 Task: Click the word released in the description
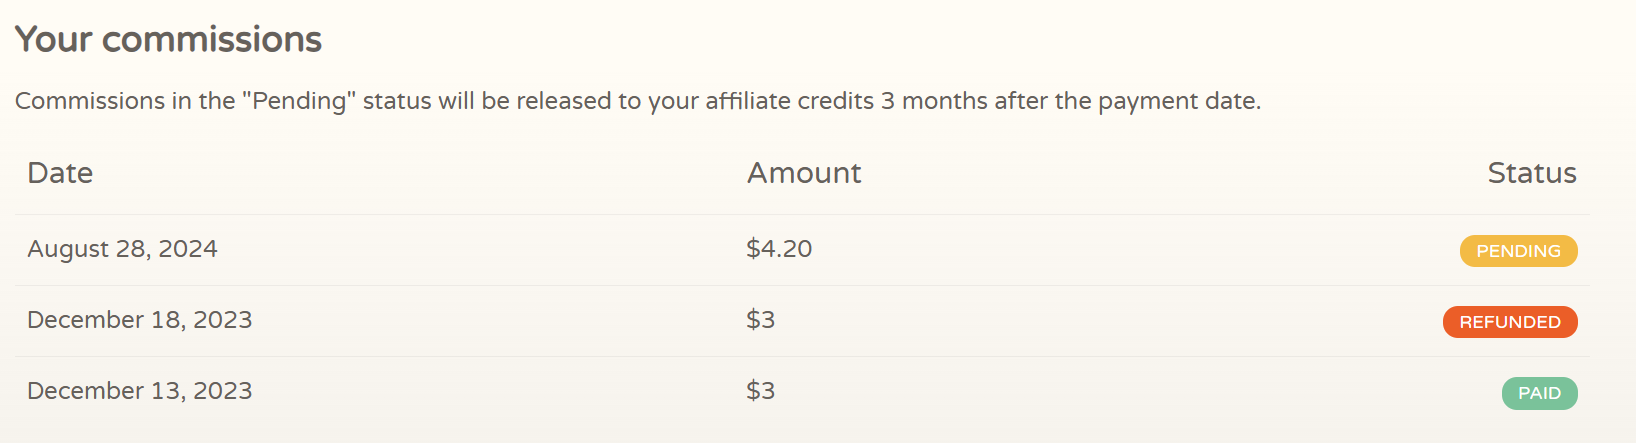coord(563,101)
